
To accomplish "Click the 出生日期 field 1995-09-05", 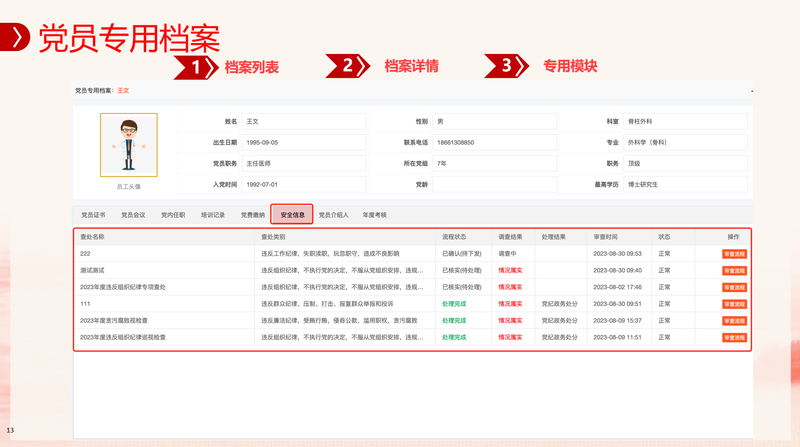I will [304, 142].
